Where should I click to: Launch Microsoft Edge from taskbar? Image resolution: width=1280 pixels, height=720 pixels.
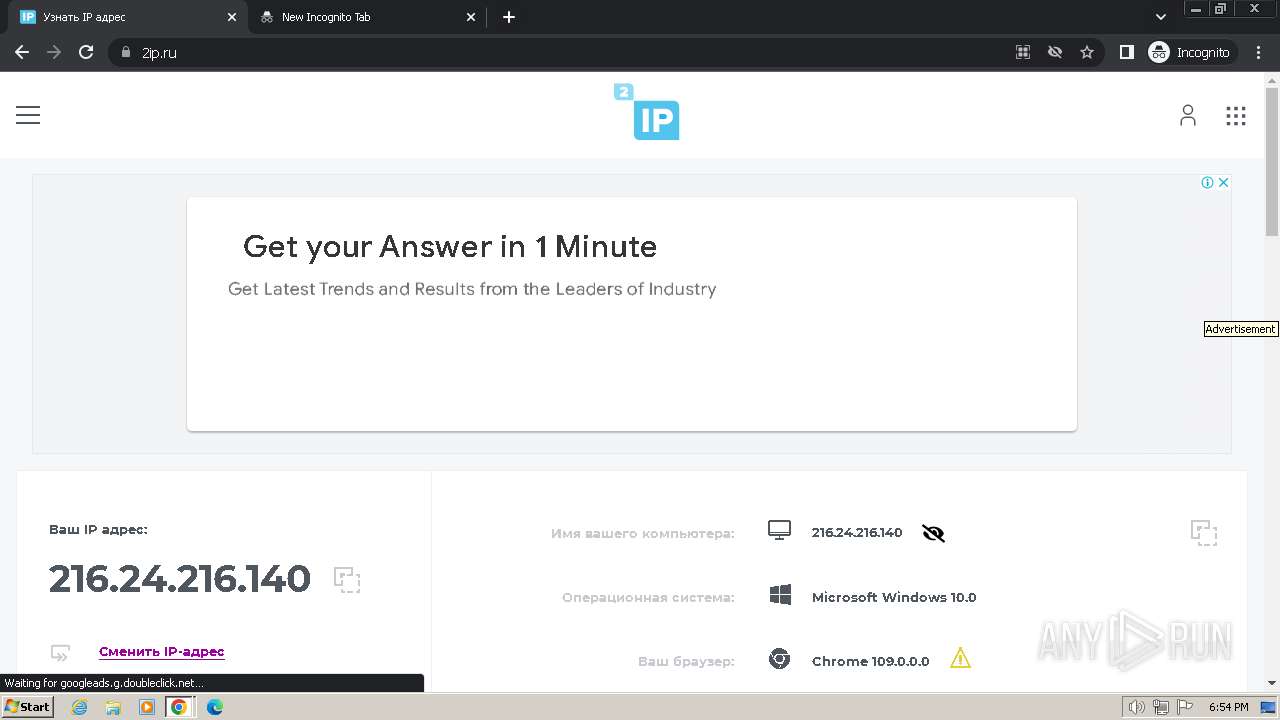pos(214,707)
